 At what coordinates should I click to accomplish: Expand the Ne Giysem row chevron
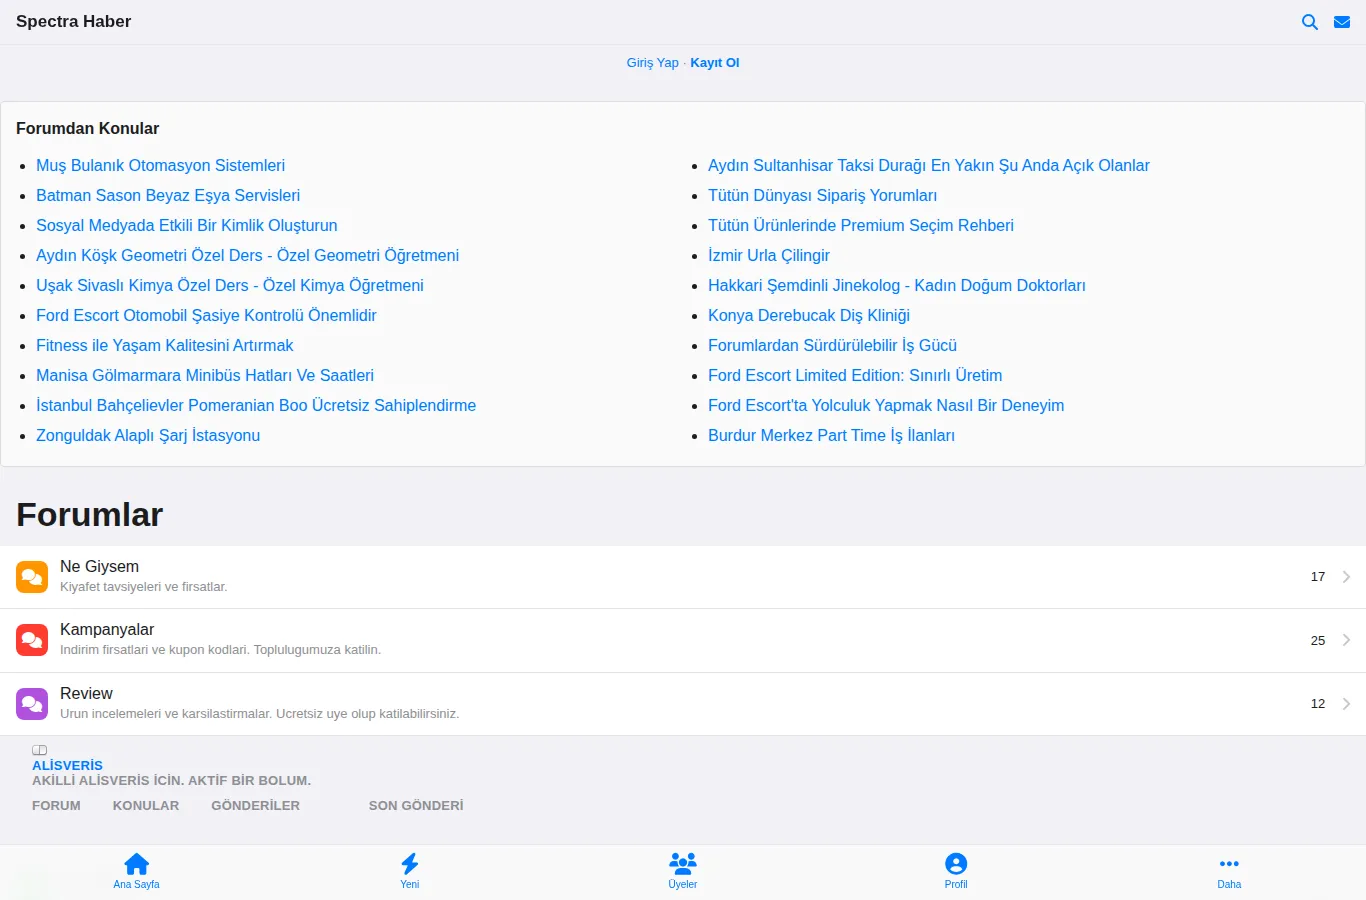point(1346,577)
